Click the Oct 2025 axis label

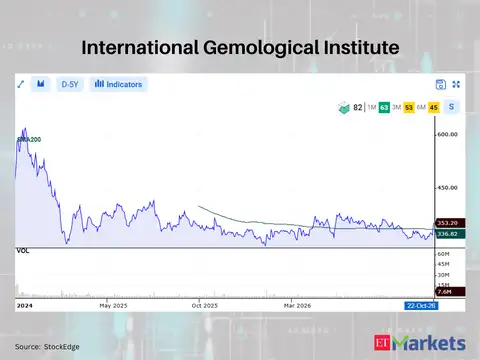tap(204, 305)
